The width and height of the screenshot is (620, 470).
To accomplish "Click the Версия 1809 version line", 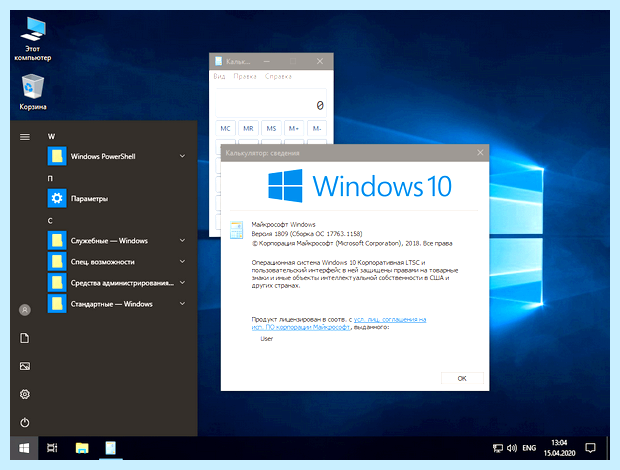I will (307, 234).
